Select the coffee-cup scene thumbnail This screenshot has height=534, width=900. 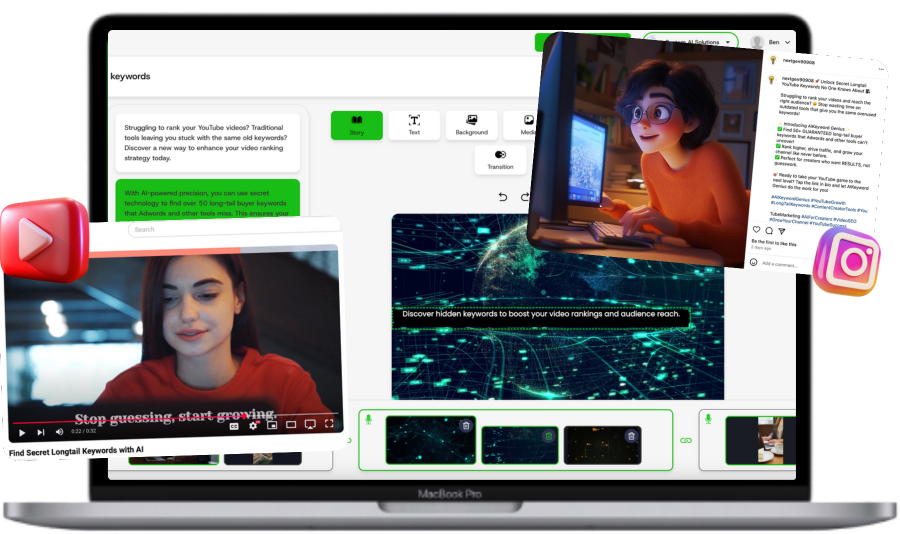760,440
